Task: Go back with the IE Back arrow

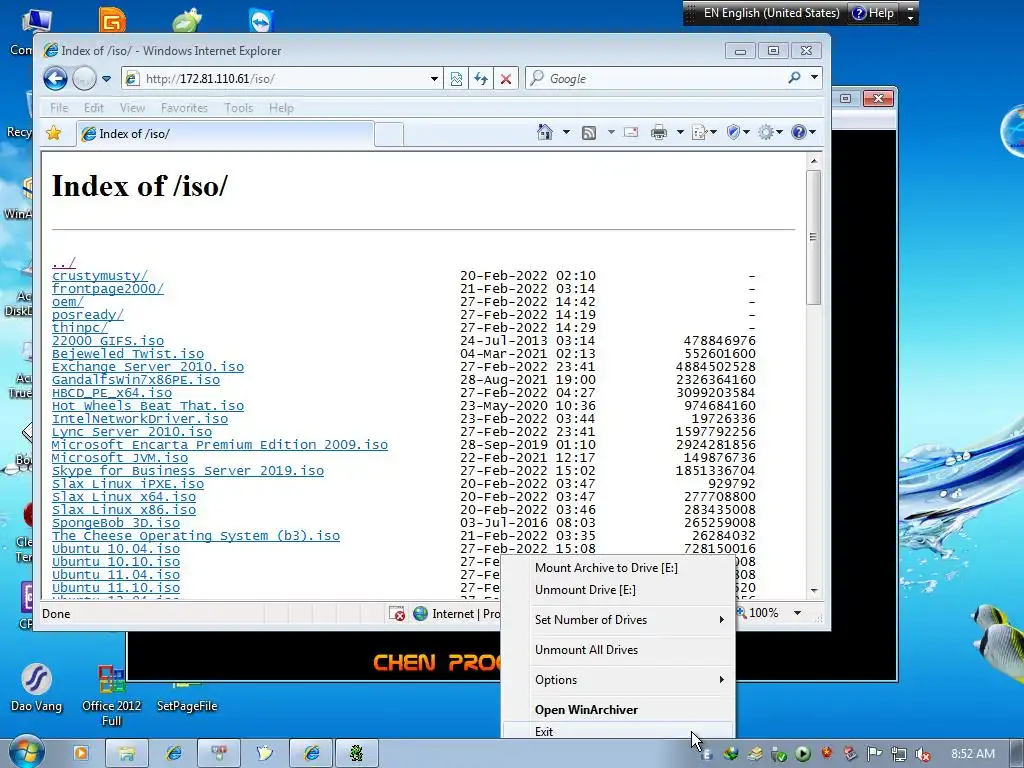Action: pyautogui.click(x=56, y=79)
